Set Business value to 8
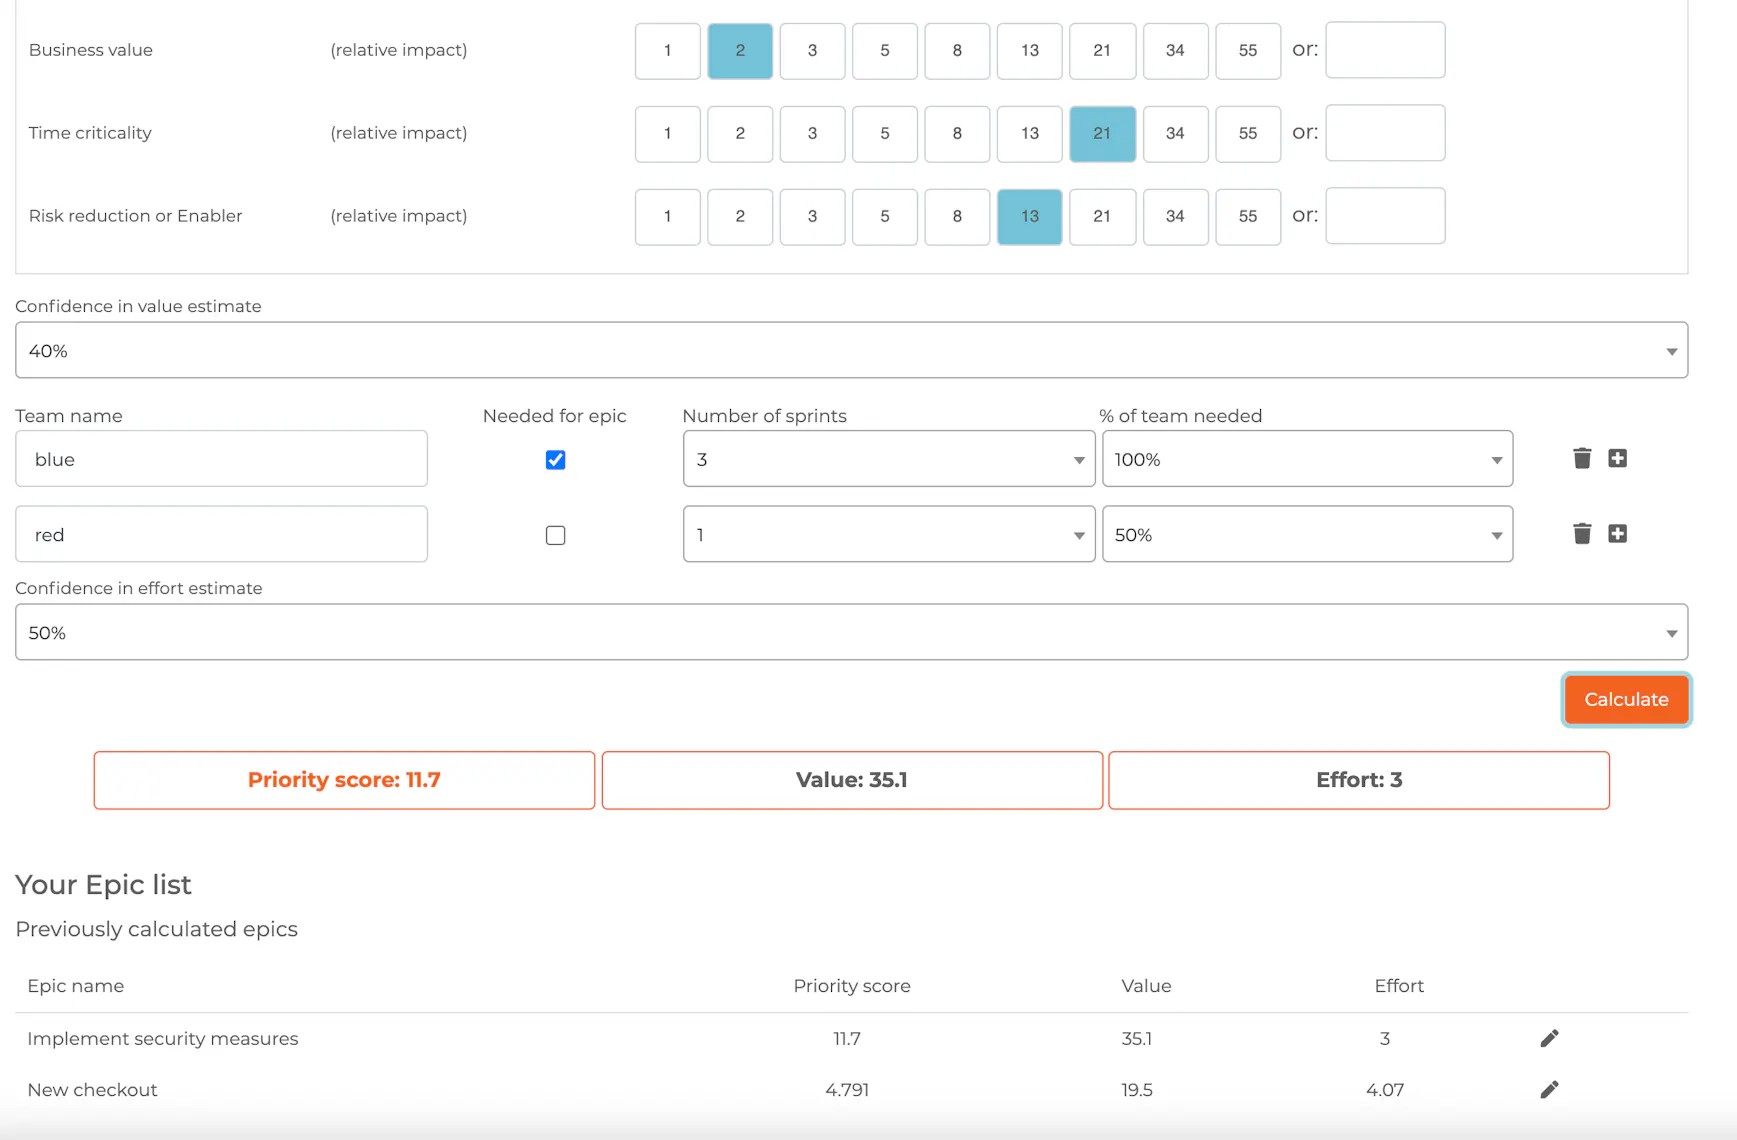This screenshot has height=1140, width=1737. tap(957, 50)
